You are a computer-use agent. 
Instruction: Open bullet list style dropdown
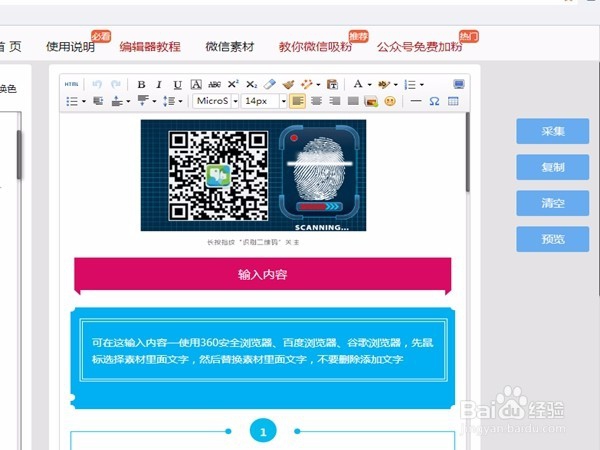pyautogui.click(x=83, y=101)
